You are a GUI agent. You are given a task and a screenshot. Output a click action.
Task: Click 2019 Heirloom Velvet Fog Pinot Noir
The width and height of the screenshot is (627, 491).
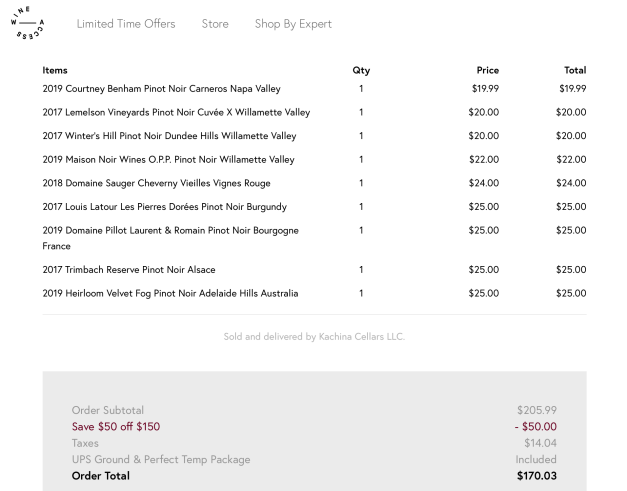click(x=170, y=294)
